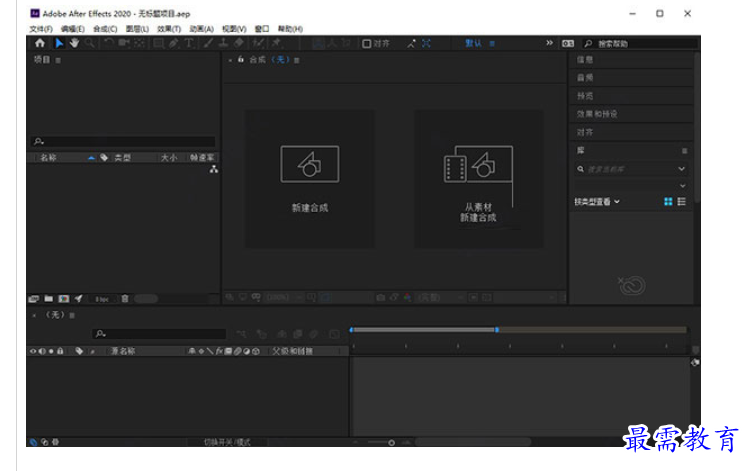Toggle the composition viewer lock icon
This screenshot has width=747, height=471.
[x=241, y=60]
